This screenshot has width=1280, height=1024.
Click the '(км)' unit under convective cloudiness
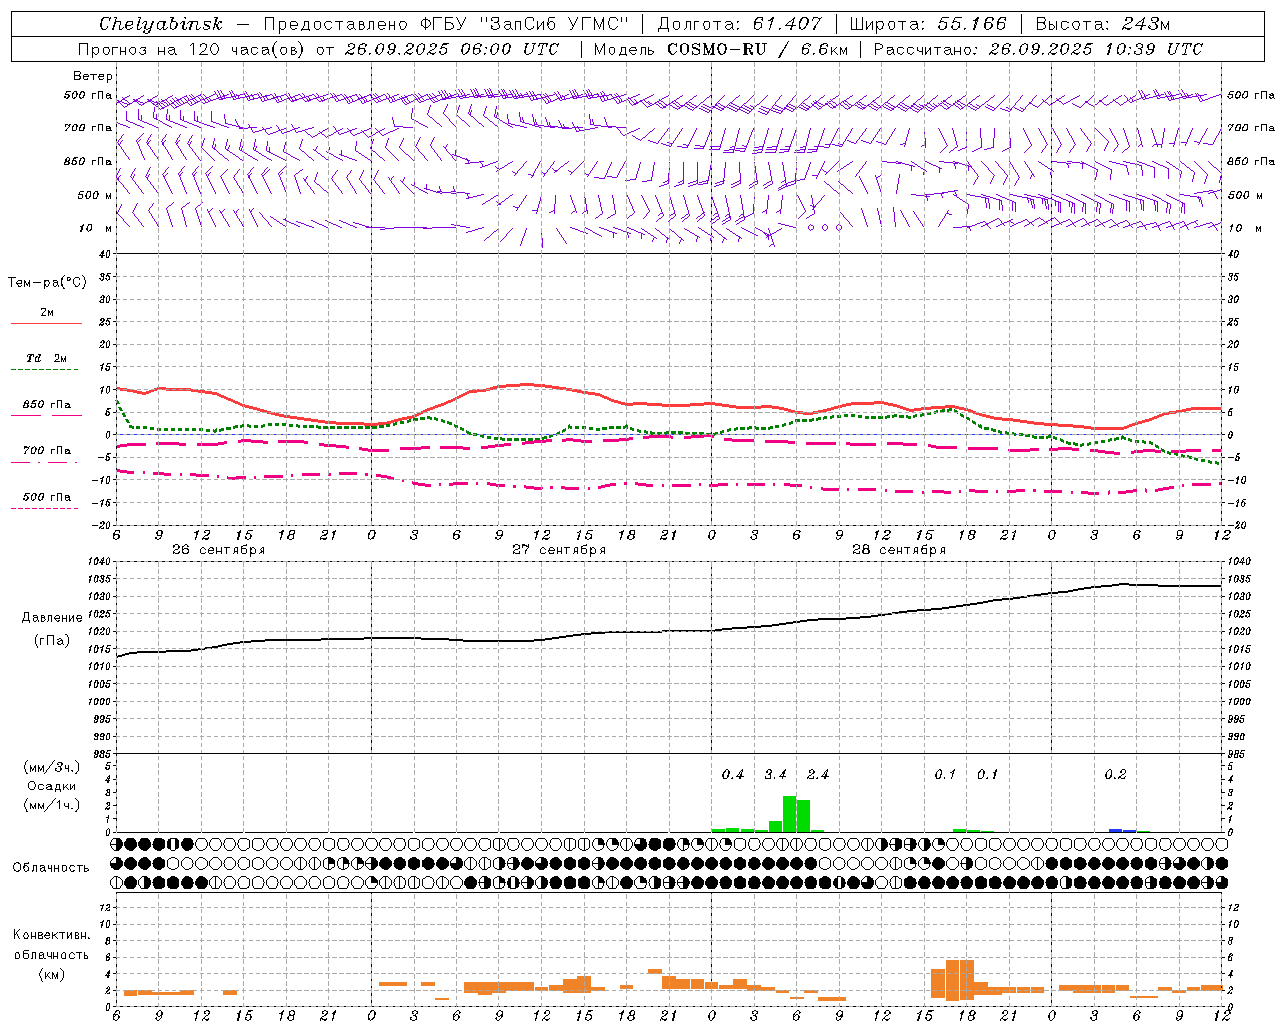(51, 973)
